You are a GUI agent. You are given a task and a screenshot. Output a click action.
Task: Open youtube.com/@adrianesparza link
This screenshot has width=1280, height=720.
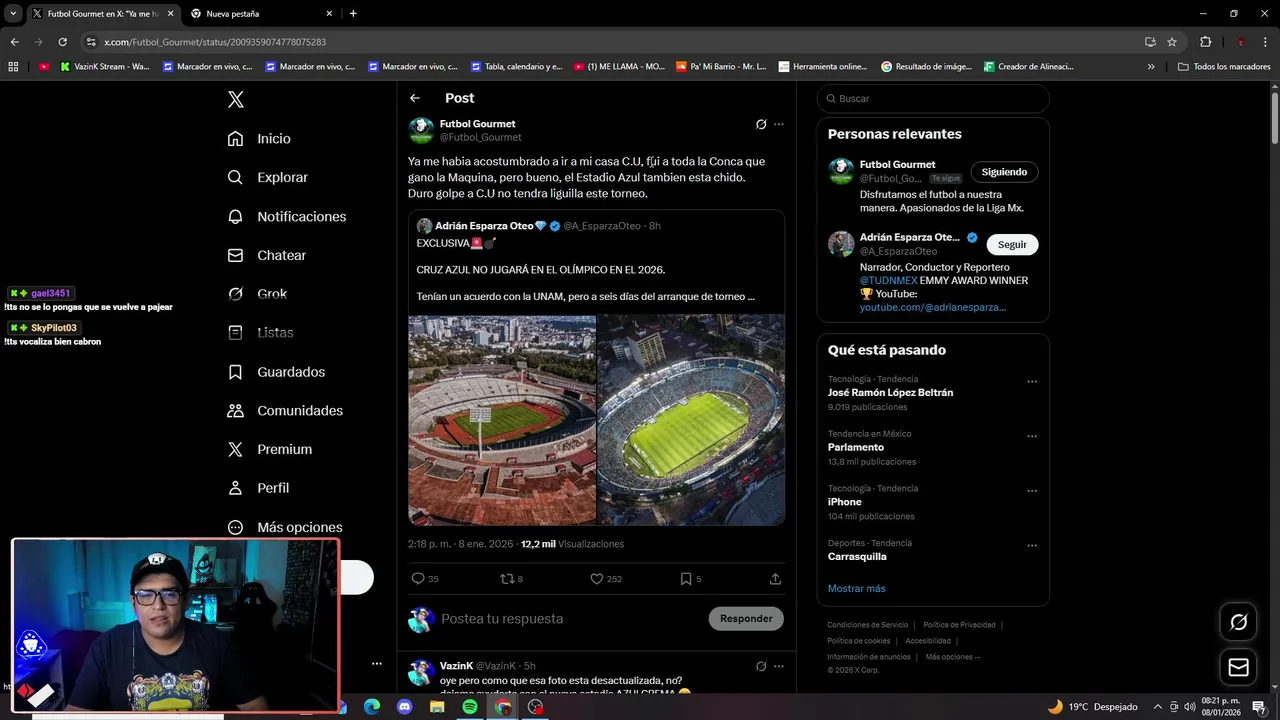[x=932, y=307]
